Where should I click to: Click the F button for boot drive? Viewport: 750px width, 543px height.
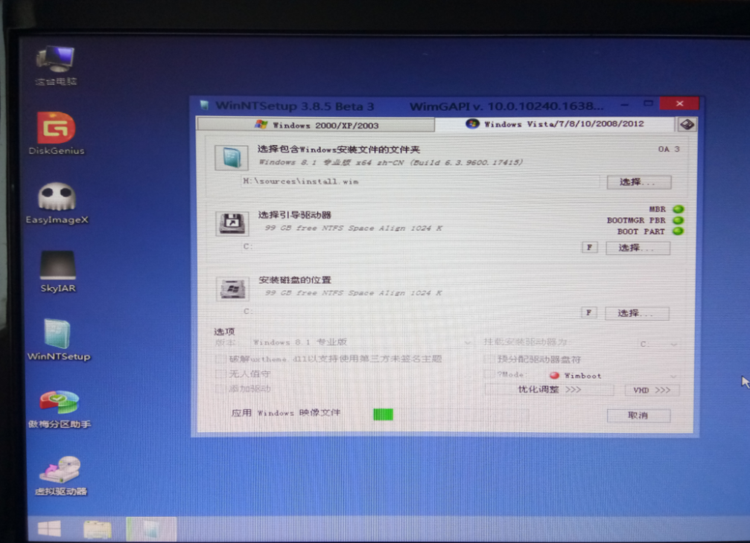click(589, 247)
